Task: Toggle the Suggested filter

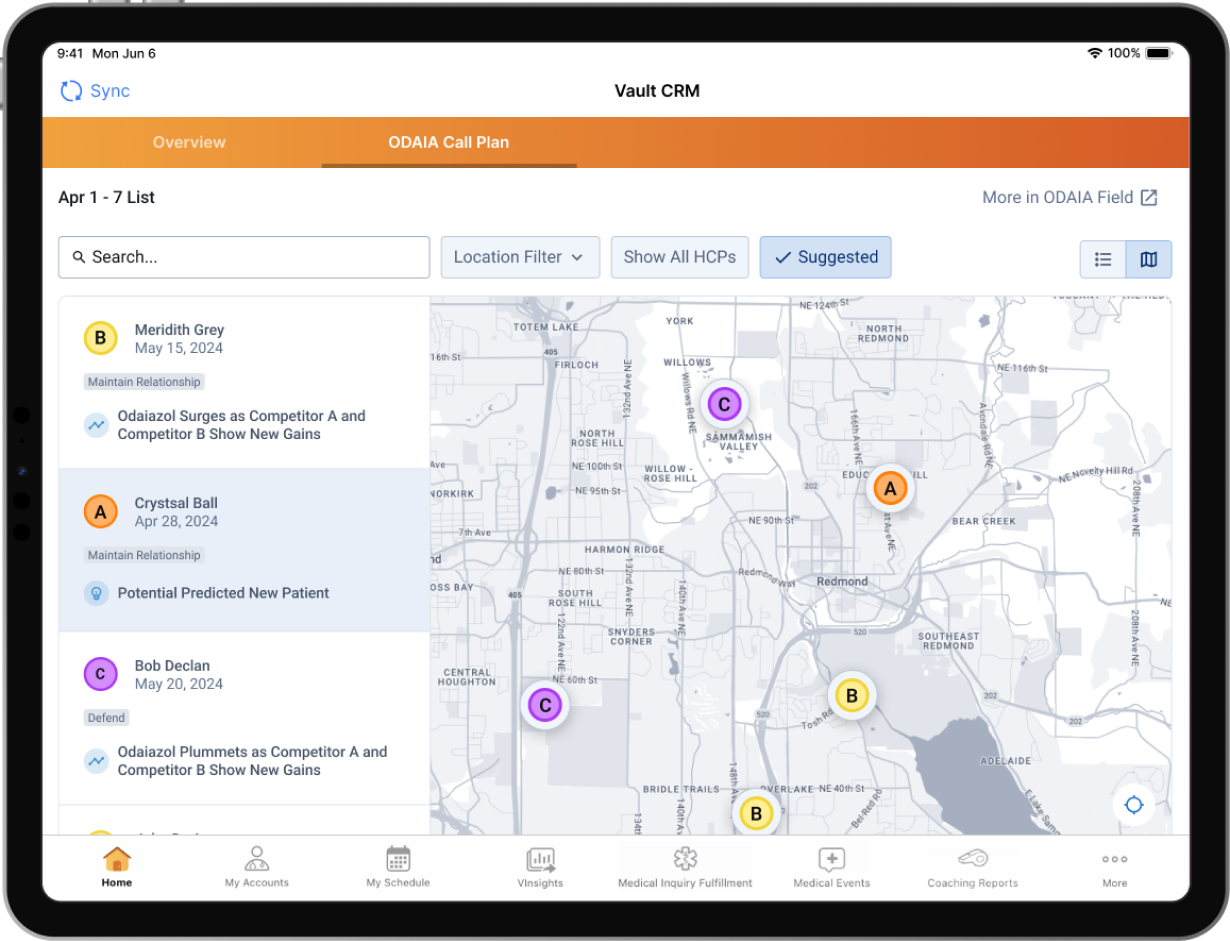Action: tap(825, 257)
